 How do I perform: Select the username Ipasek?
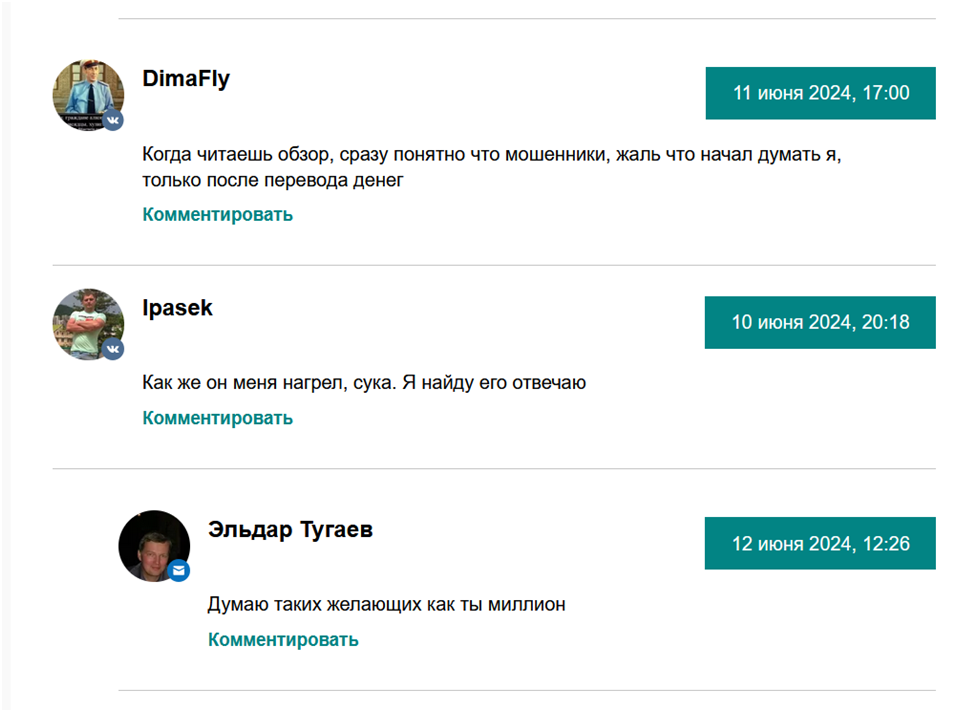click(x=177, y=308)
